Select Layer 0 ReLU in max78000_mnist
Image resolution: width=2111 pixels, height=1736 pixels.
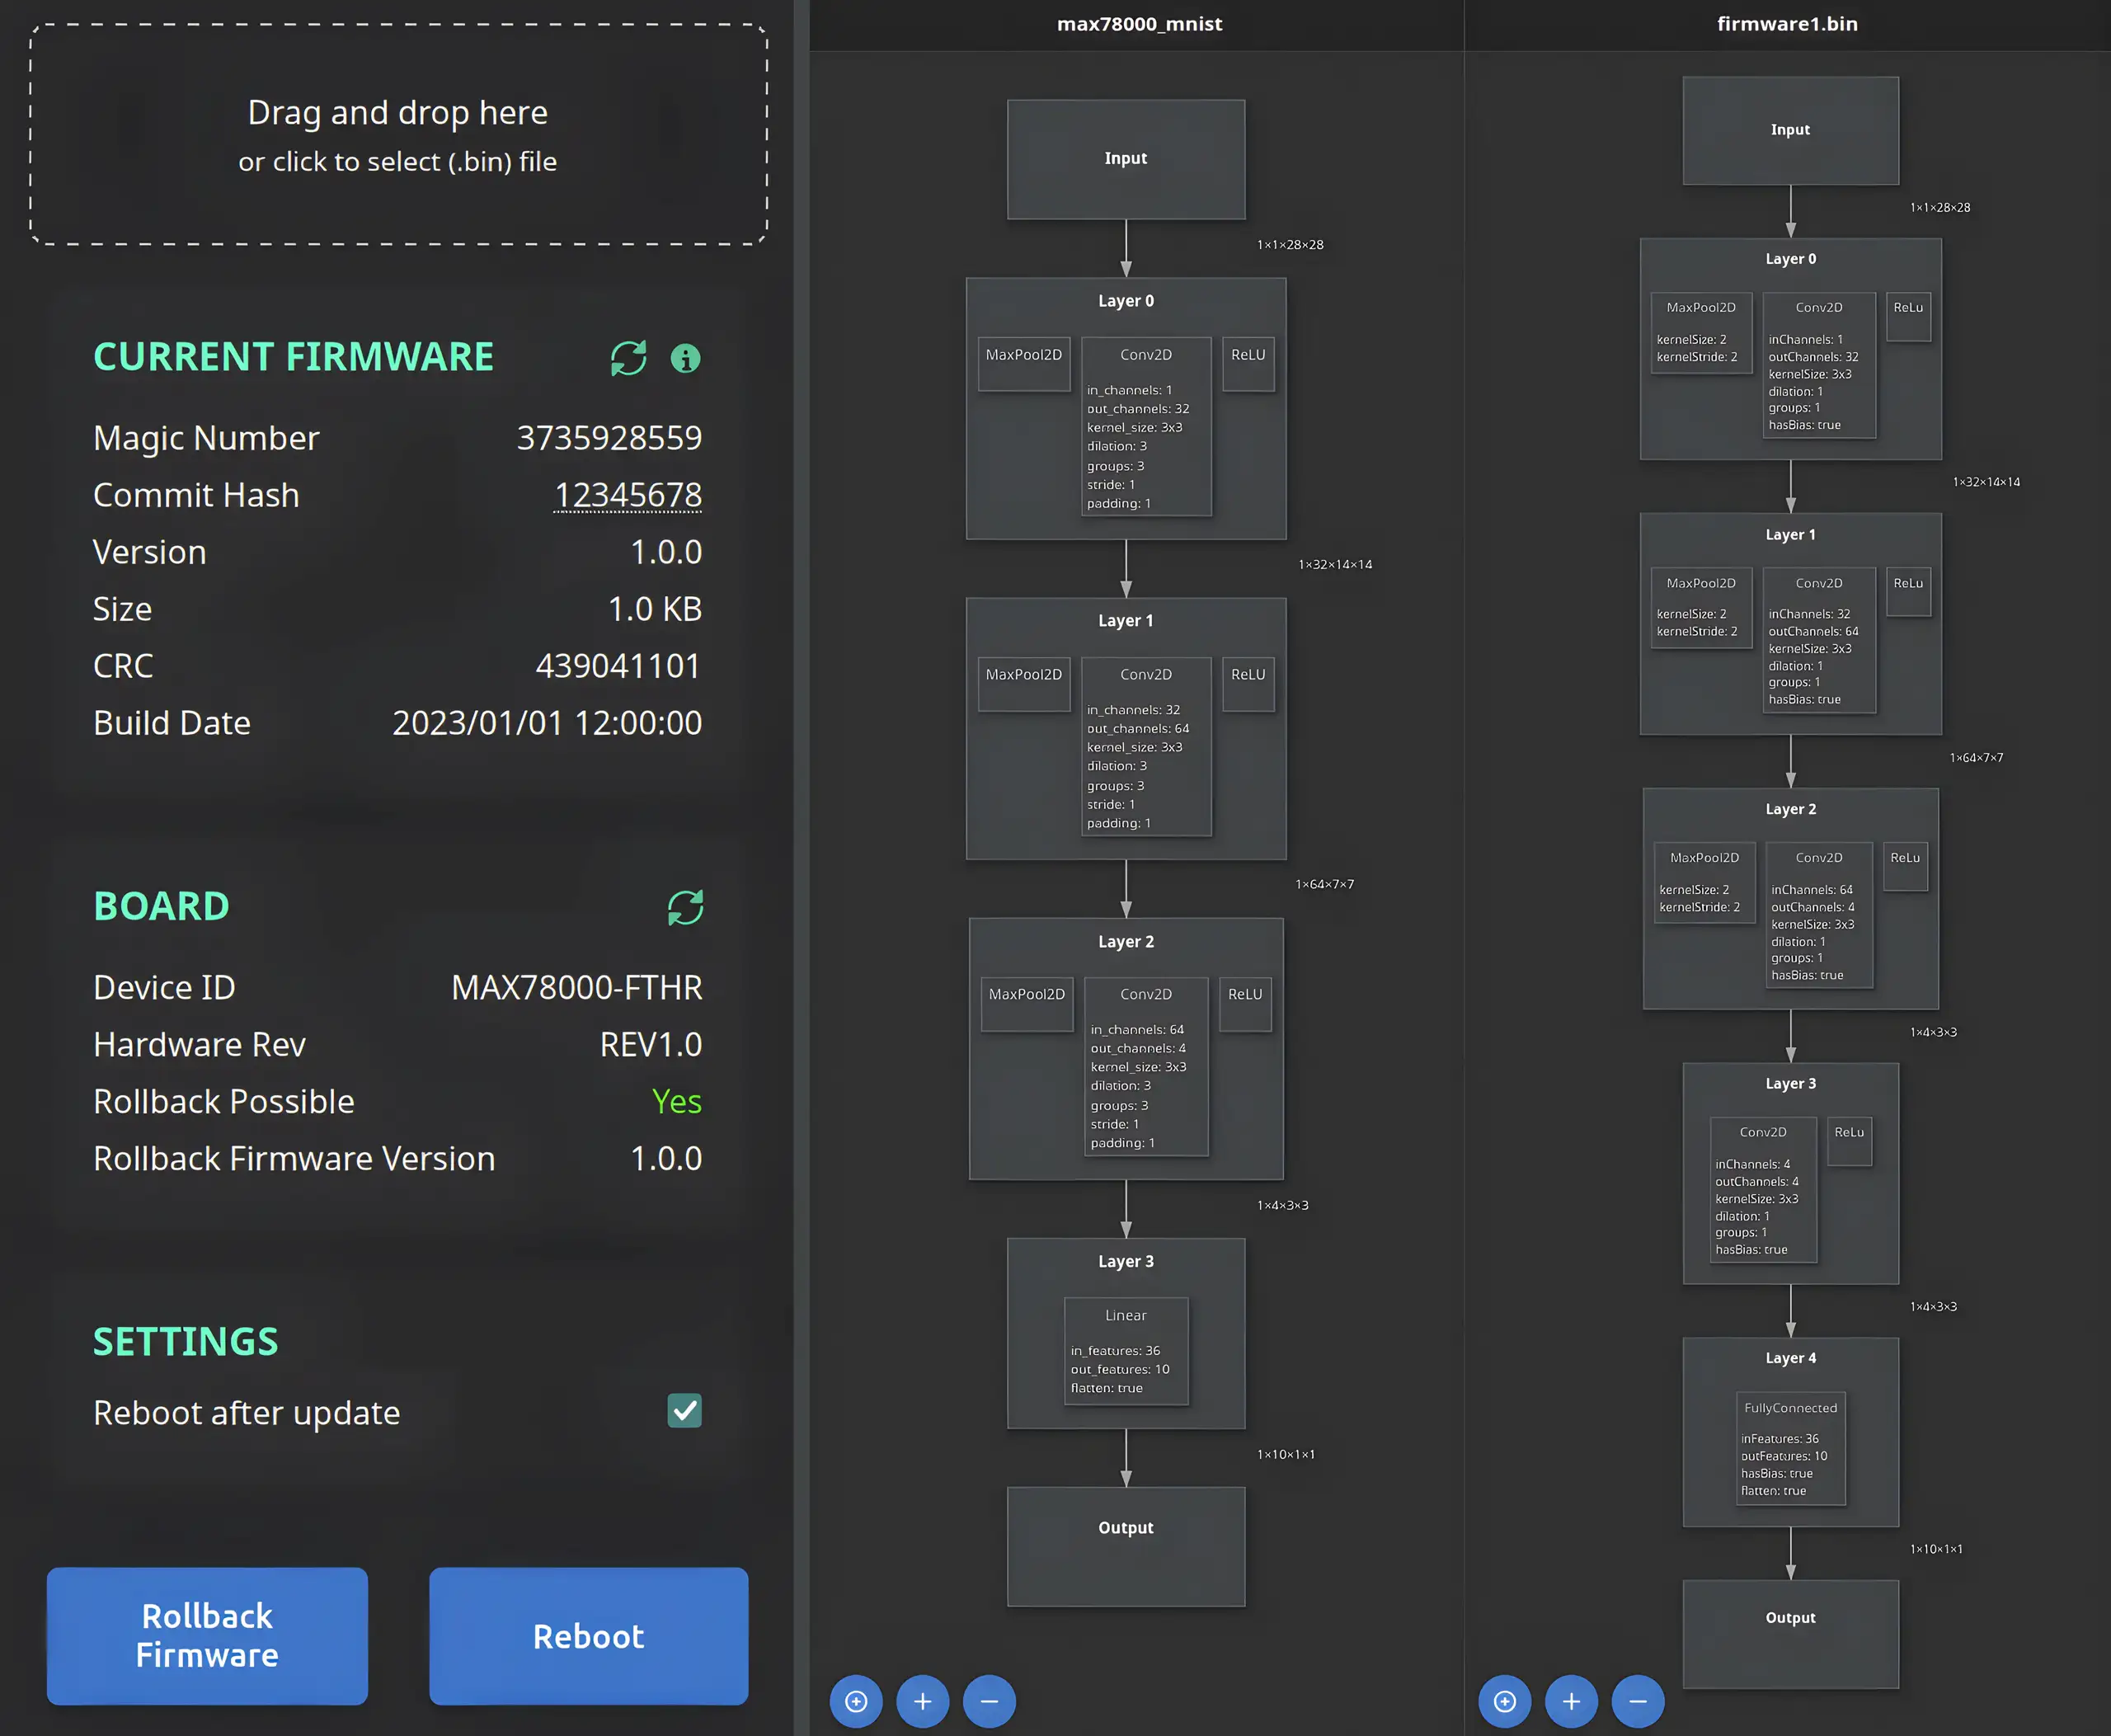click(1248, 364)
